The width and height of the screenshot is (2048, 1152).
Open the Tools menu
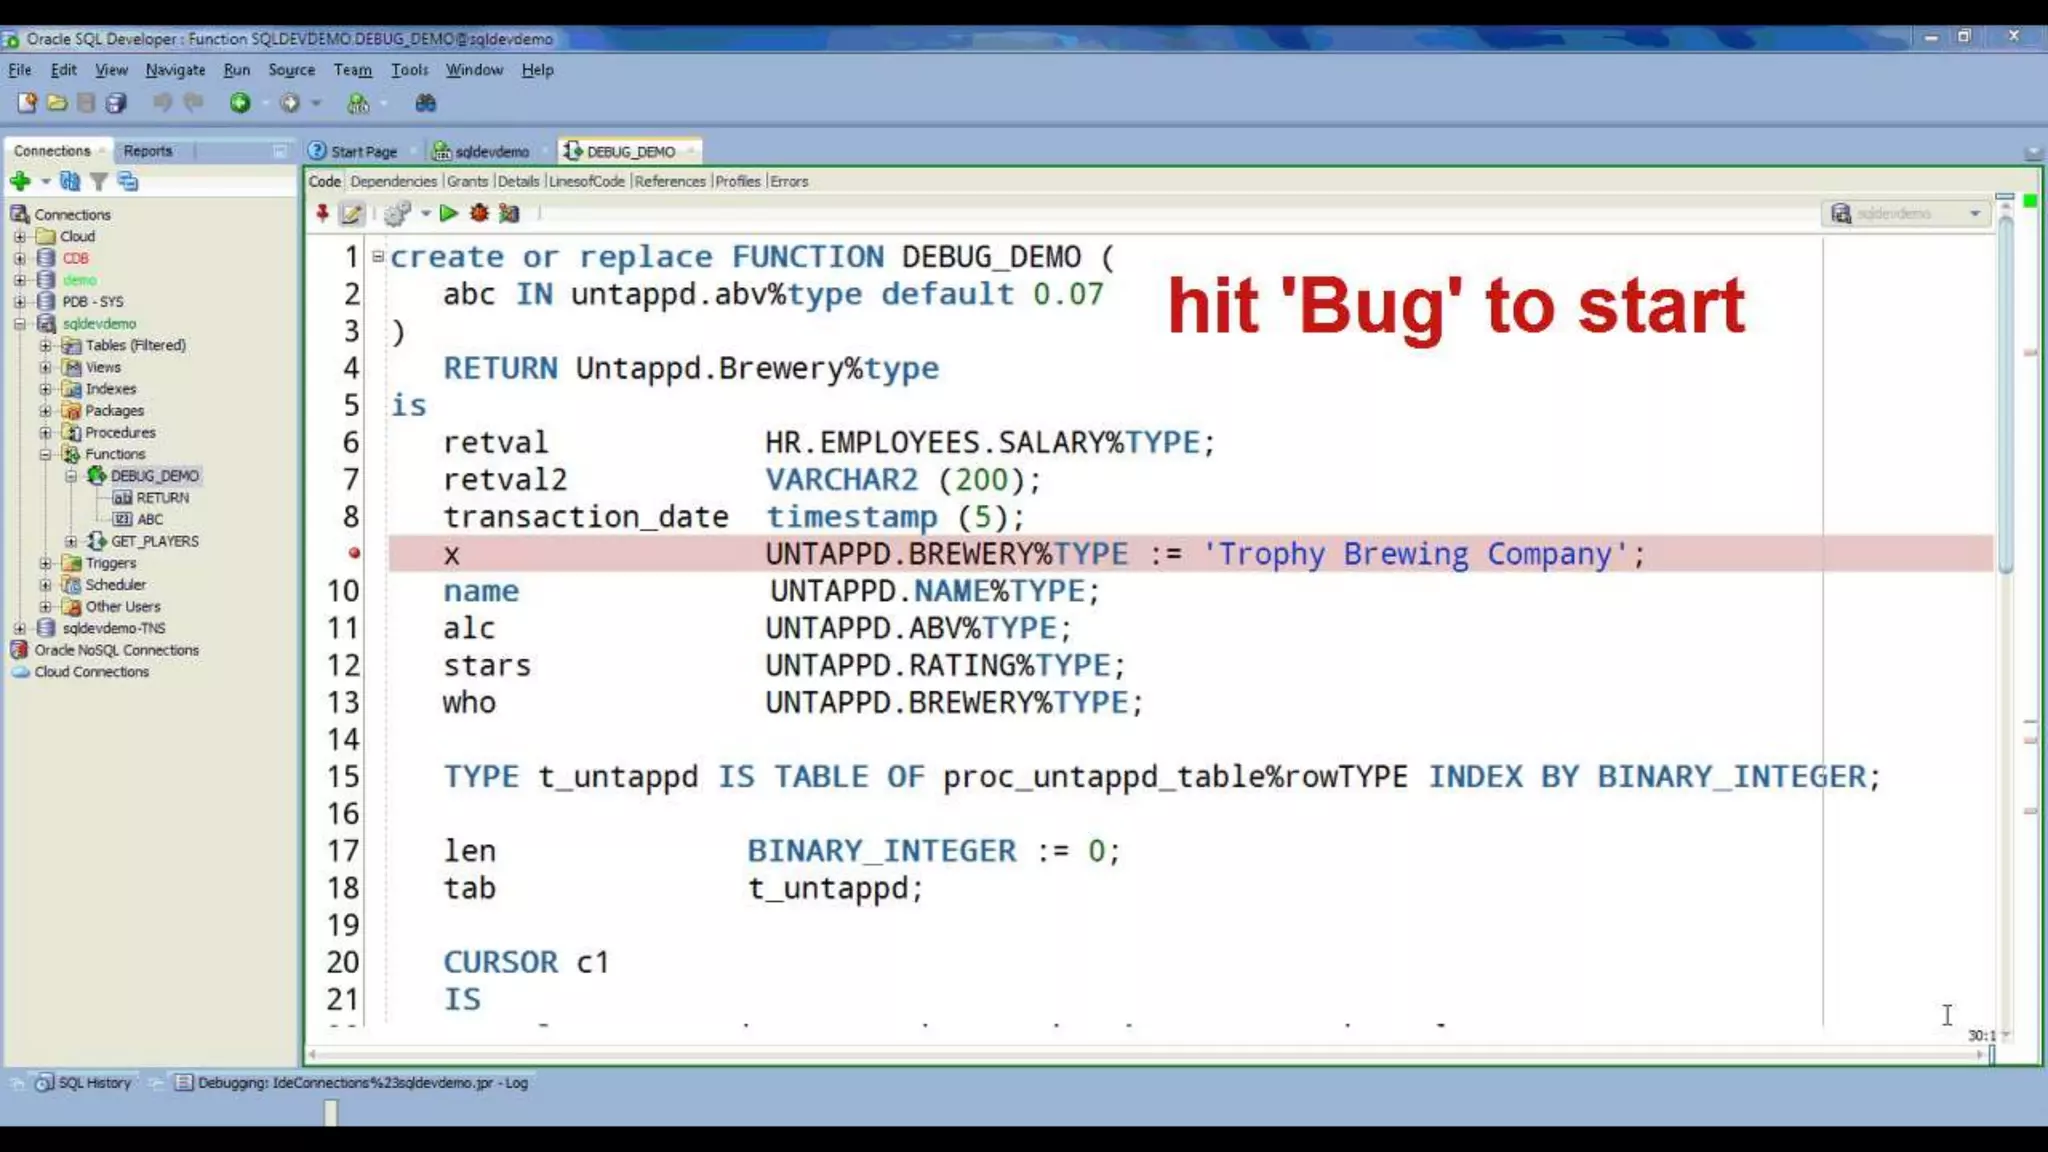[409, 70]
